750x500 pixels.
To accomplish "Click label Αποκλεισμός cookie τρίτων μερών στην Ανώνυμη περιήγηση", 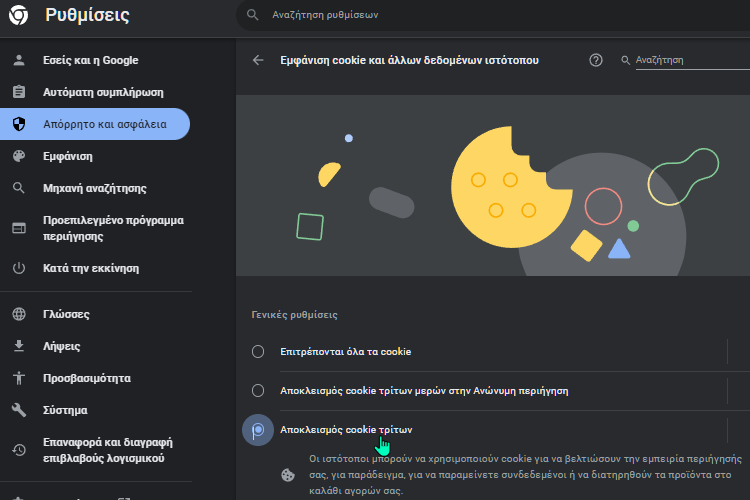I will coord(424,391).
